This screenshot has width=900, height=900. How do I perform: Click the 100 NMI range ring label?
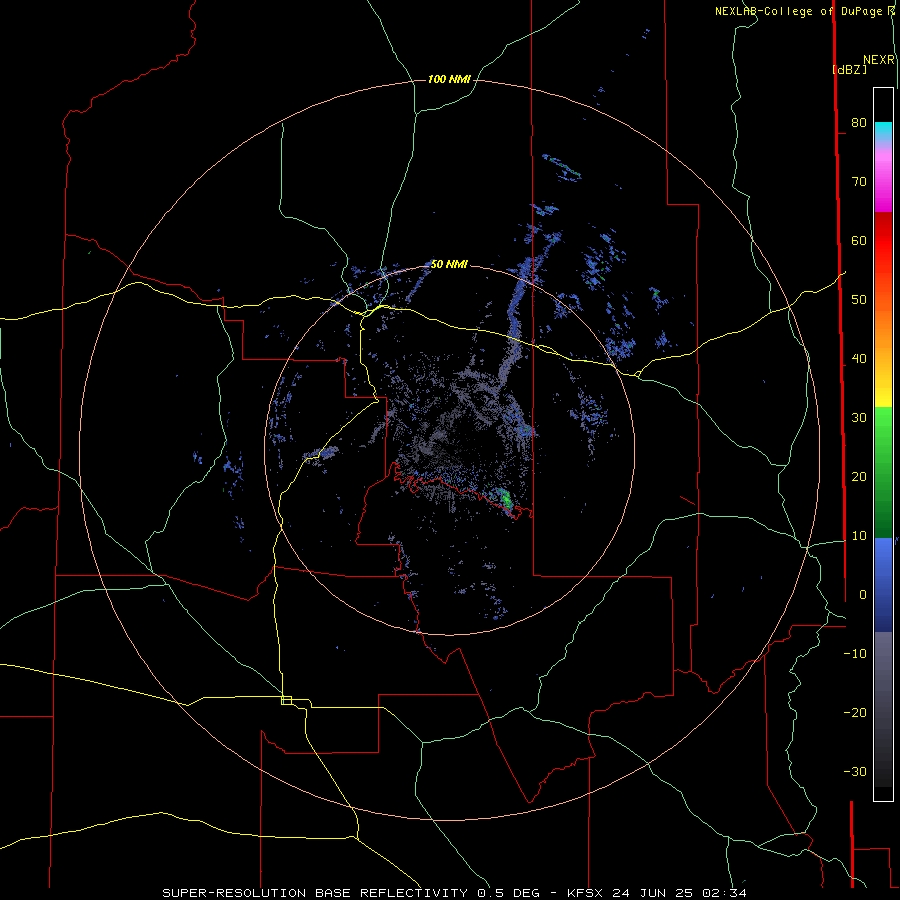click(x=449, y=79)
